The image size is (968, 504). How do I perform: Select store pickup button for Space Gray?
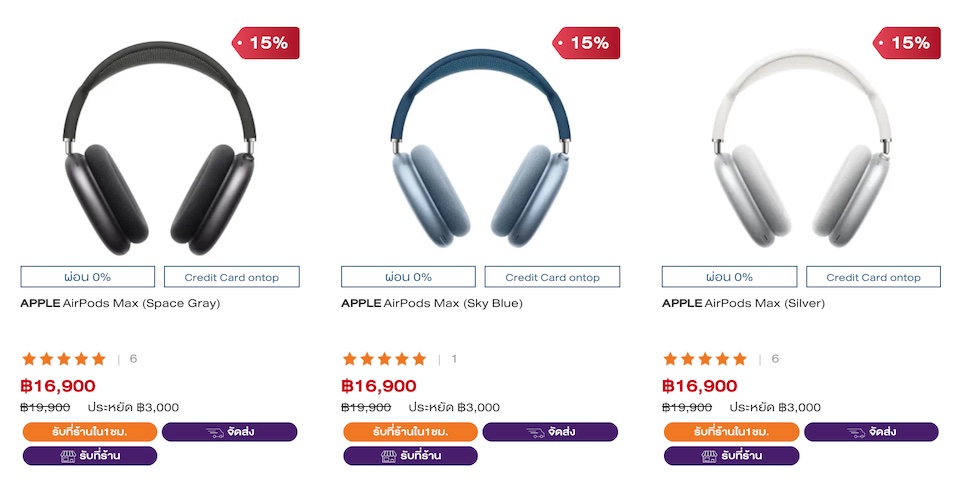[x=90, y=456]
